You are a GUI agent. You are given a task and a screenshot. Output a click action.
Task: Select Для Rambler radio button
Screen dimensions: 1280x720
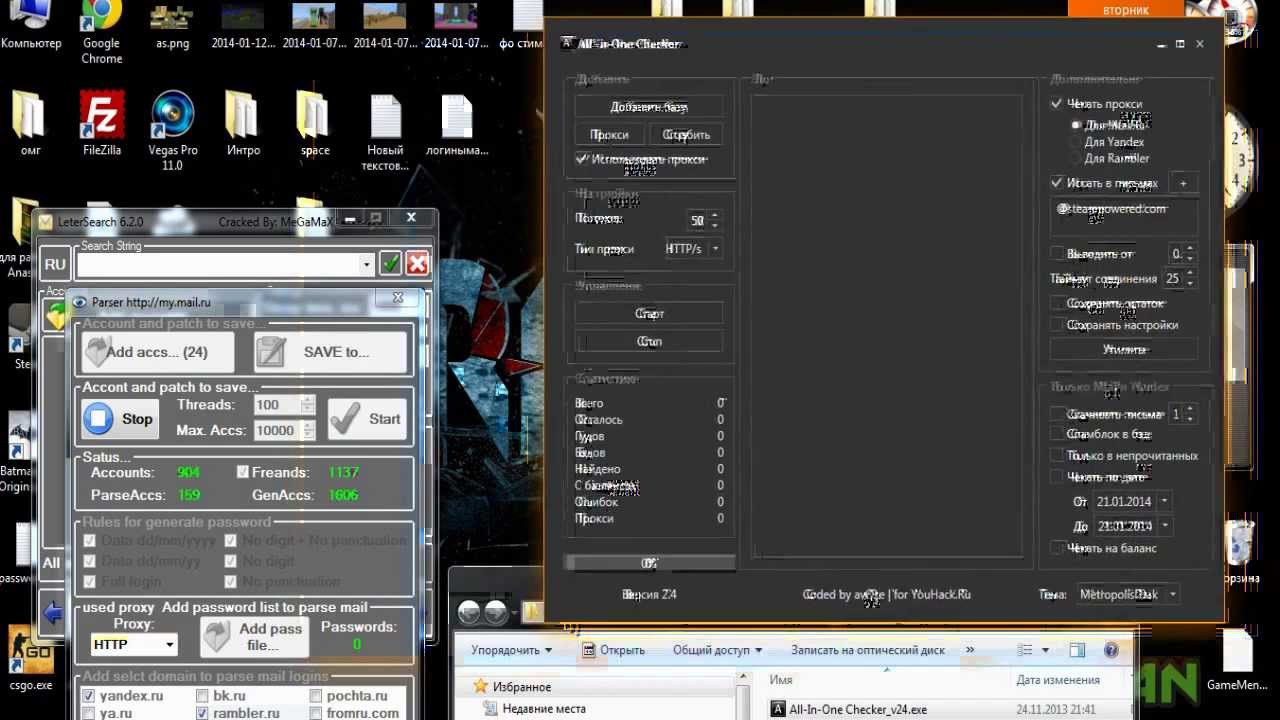click(1076, 158)
